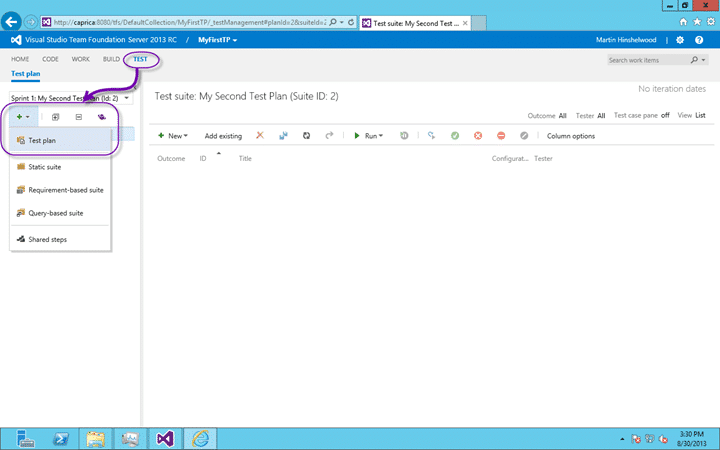The height and width of the screenshot is (450, 720).
Task: Open the Run tests dropdown
Action: point(368,136)
